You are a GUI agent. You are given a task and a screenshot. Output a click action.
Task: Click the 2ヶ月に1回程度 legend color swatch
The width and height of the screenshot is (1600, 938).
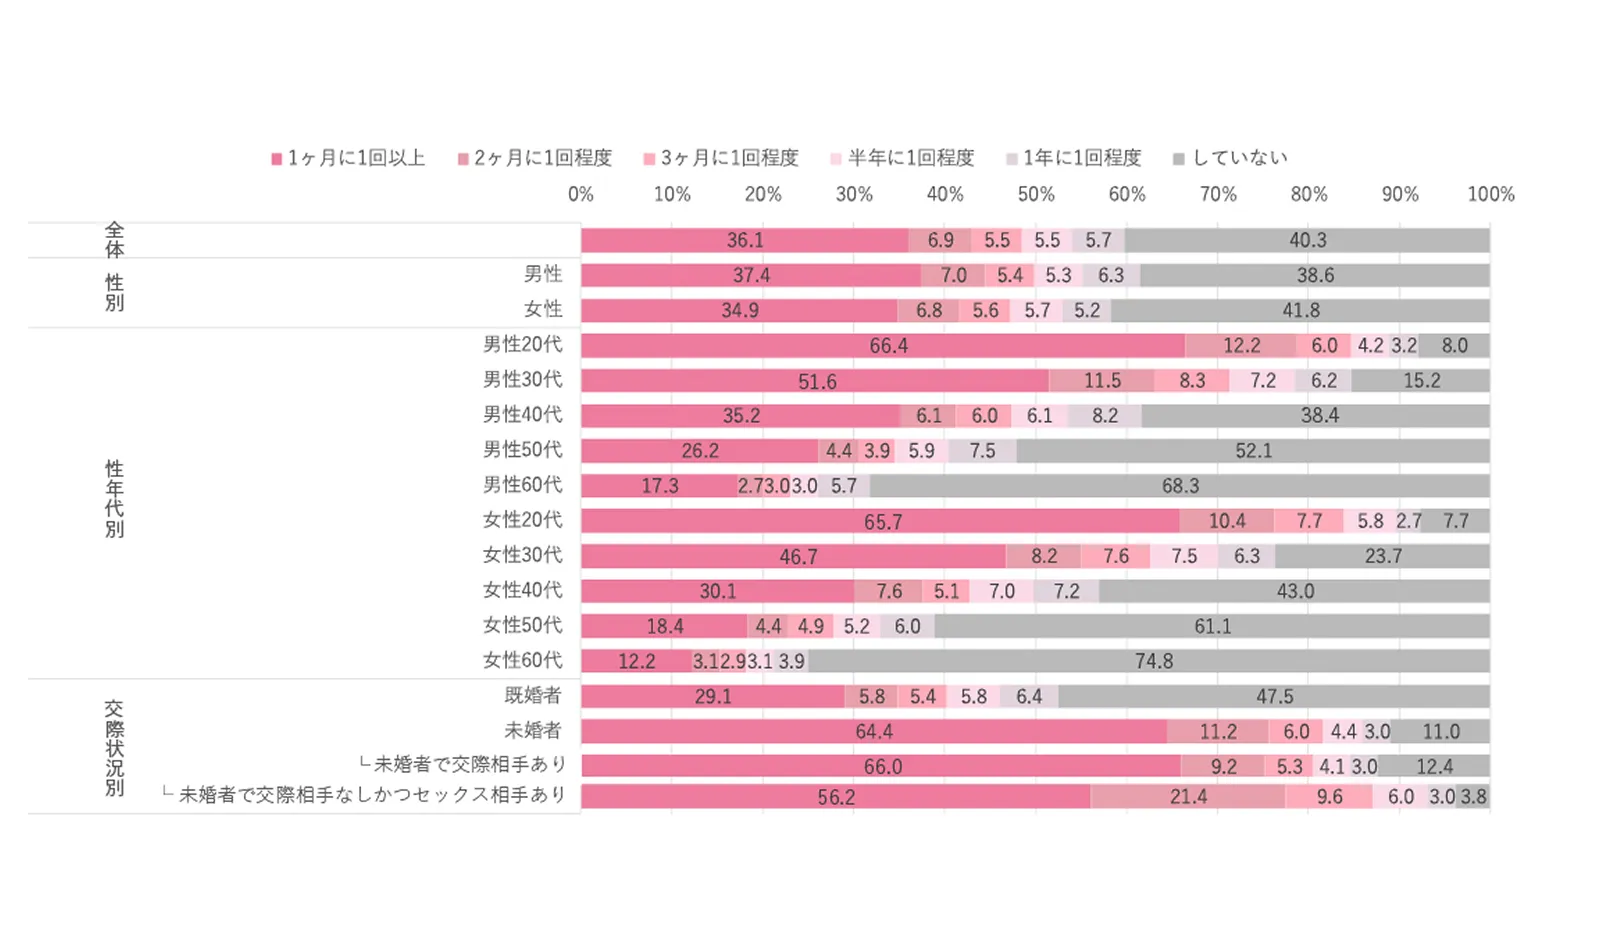pyautogui.click(x=463, y=159)
